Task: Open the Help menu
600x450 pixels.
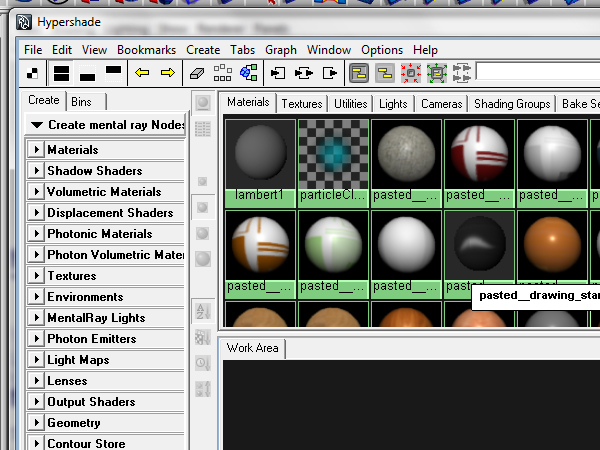Action: click(x=425, y=50)
